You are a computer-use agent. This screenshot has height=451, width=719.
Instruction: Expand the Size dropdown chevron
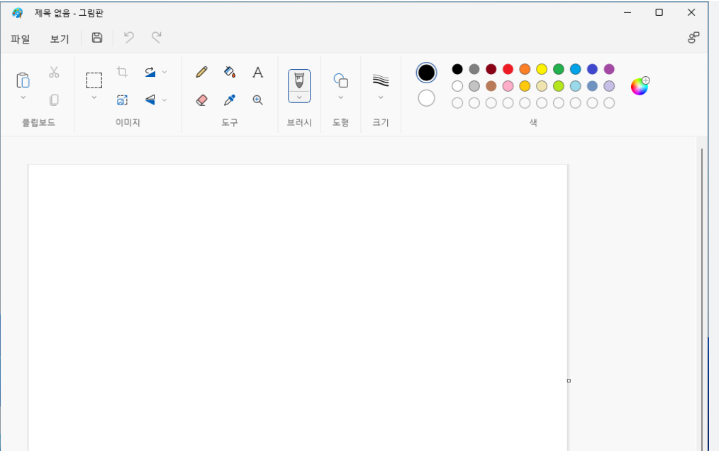coord(381,97)
